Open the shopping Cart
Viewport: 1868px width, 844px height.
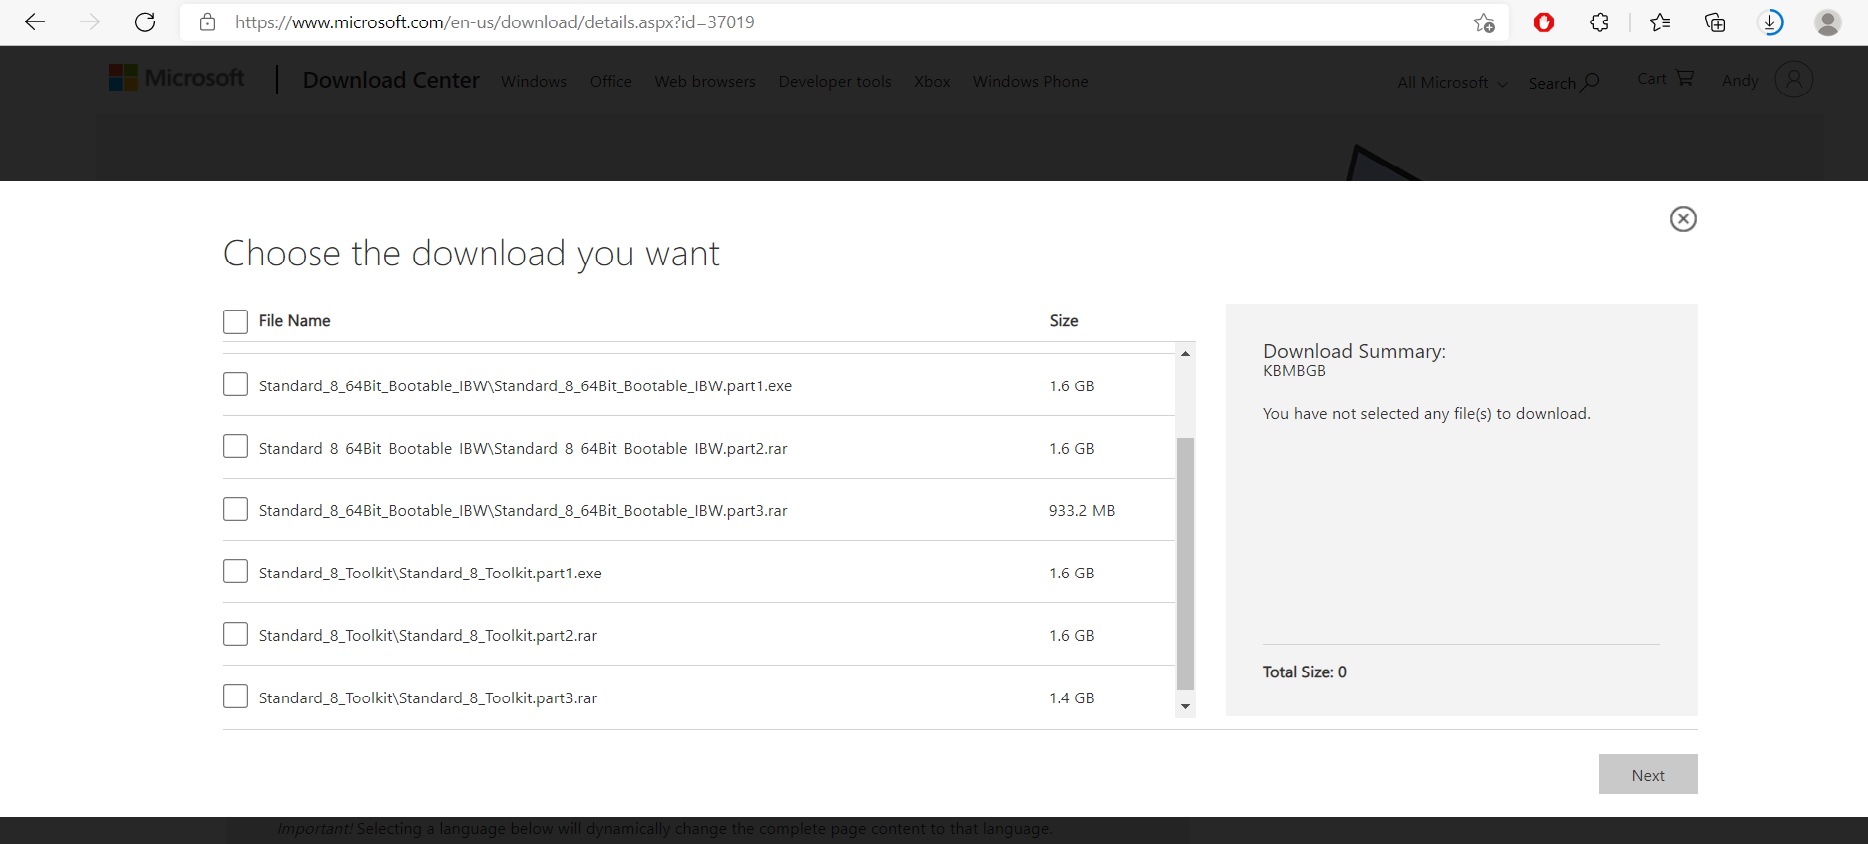[1665, 78]
